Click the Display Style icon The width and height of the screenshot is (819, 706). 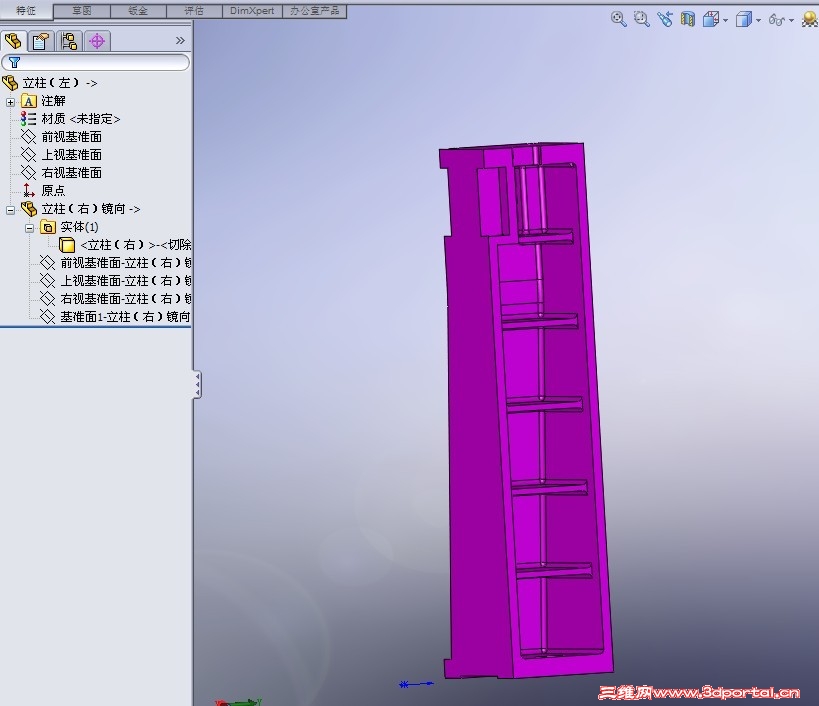(x=743, y=19)
